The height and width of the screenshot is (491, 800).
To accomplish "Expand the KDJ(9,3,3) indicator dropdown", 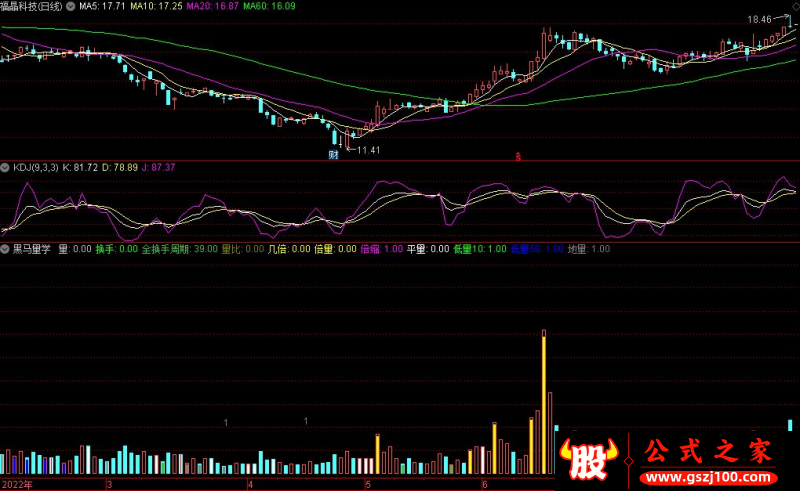I will click(x=5, y=167).
